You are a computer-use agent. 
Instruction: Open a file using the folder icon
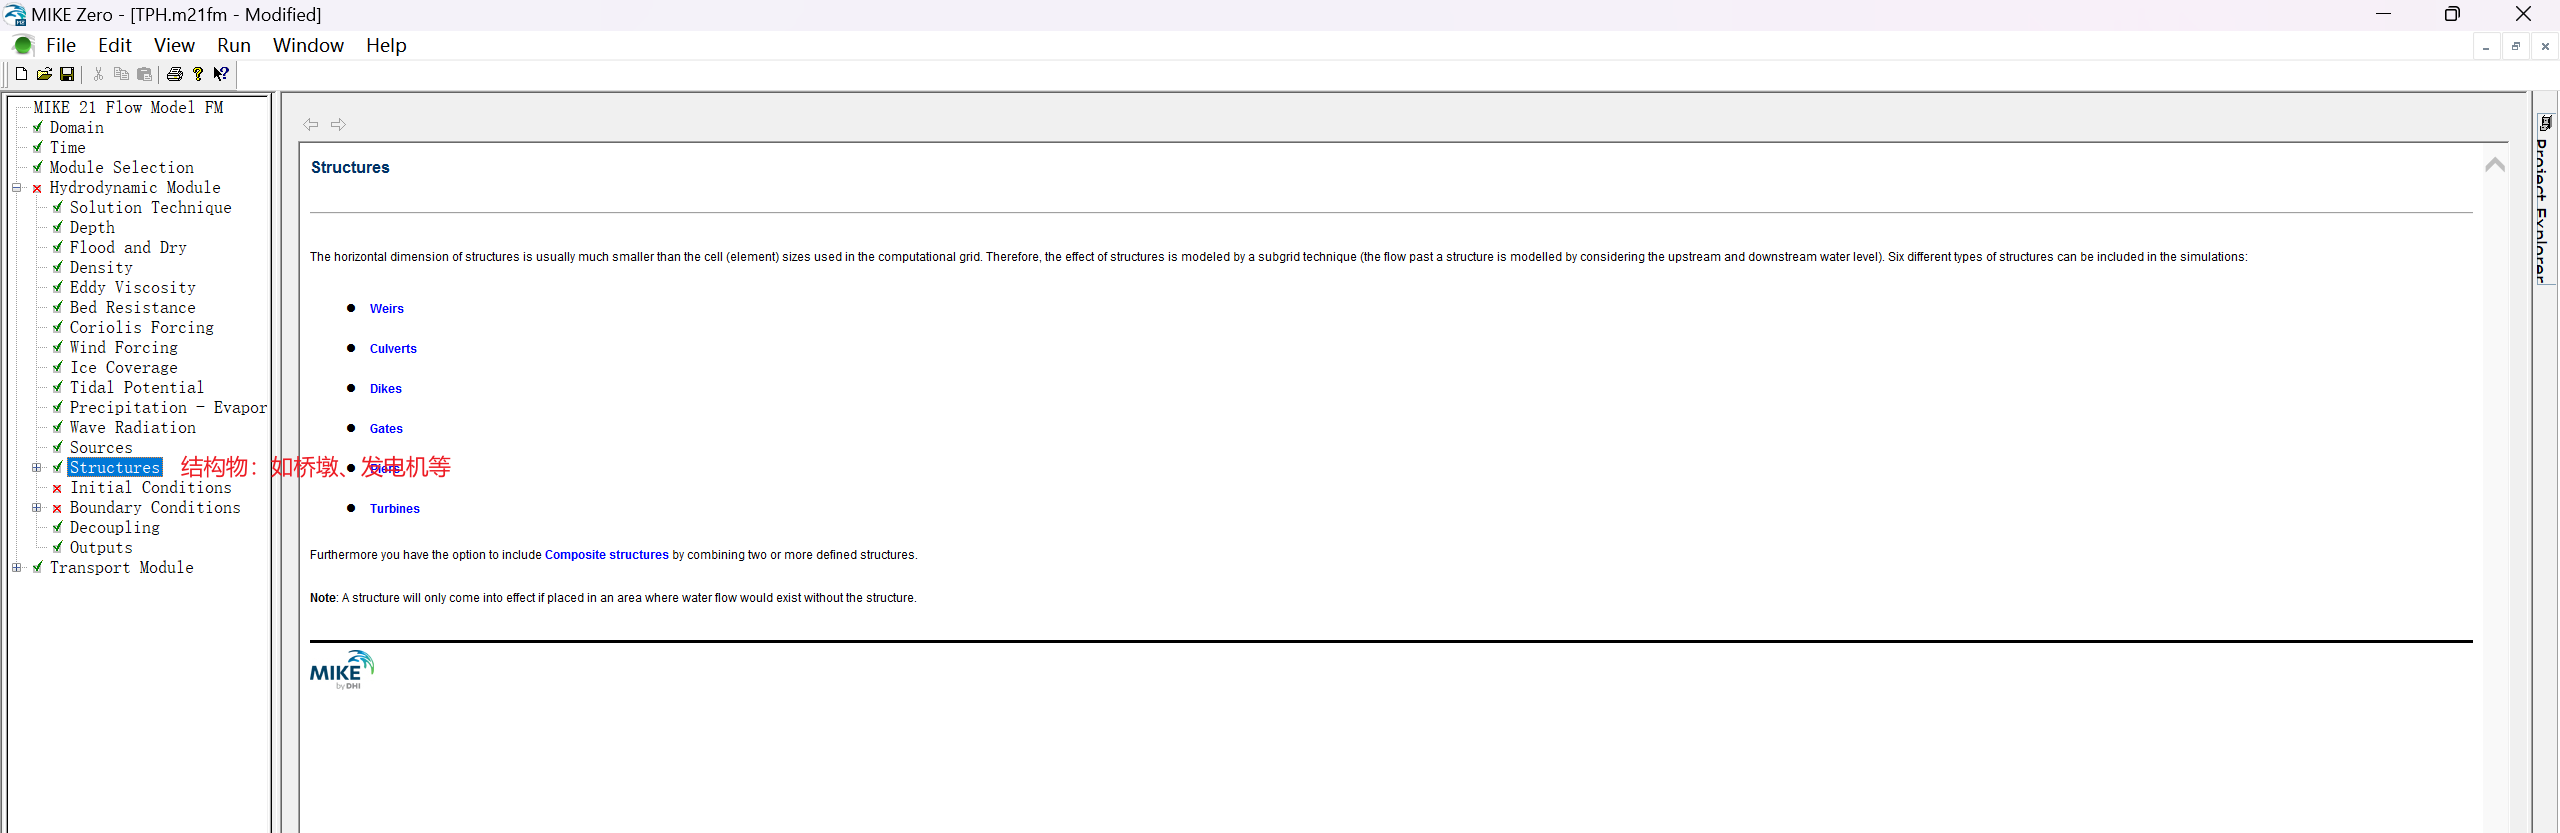point(44,74)
